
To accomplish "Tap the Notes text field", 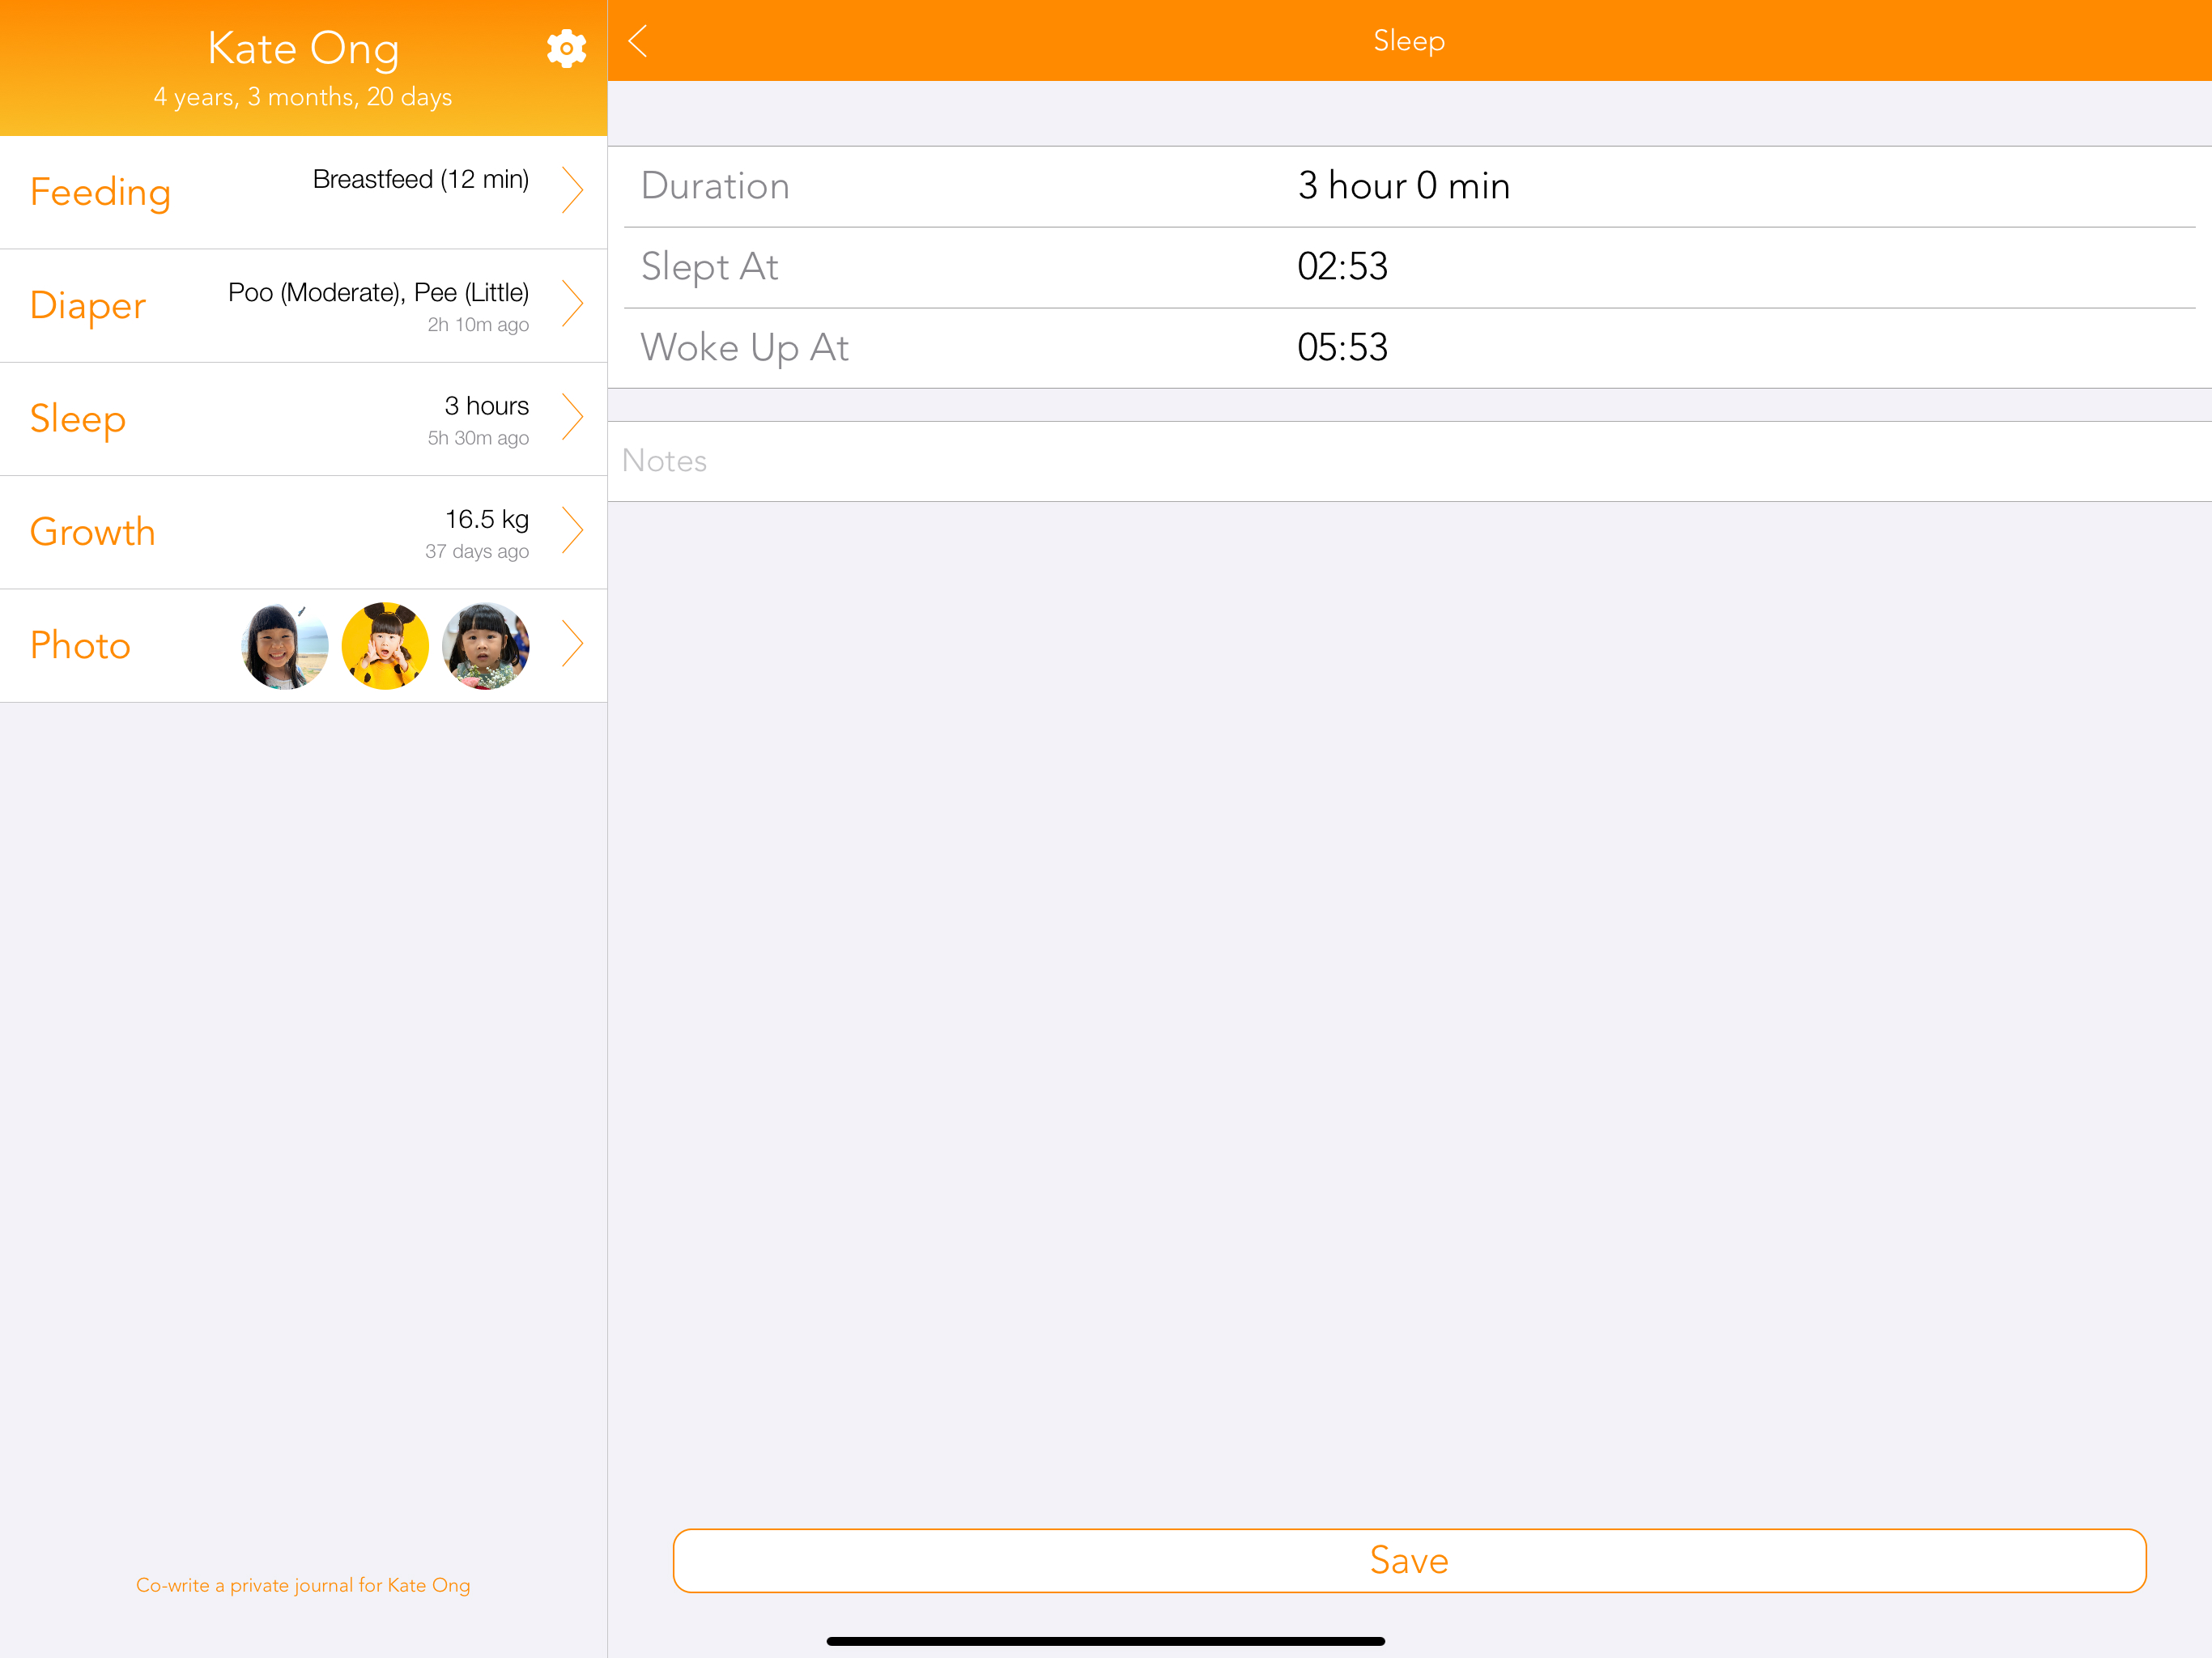I will tap(1408, 461).
